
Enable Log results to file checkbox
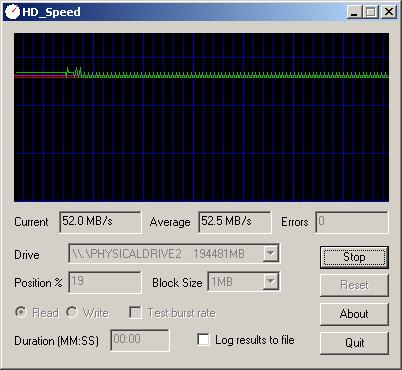coord(203,340)
